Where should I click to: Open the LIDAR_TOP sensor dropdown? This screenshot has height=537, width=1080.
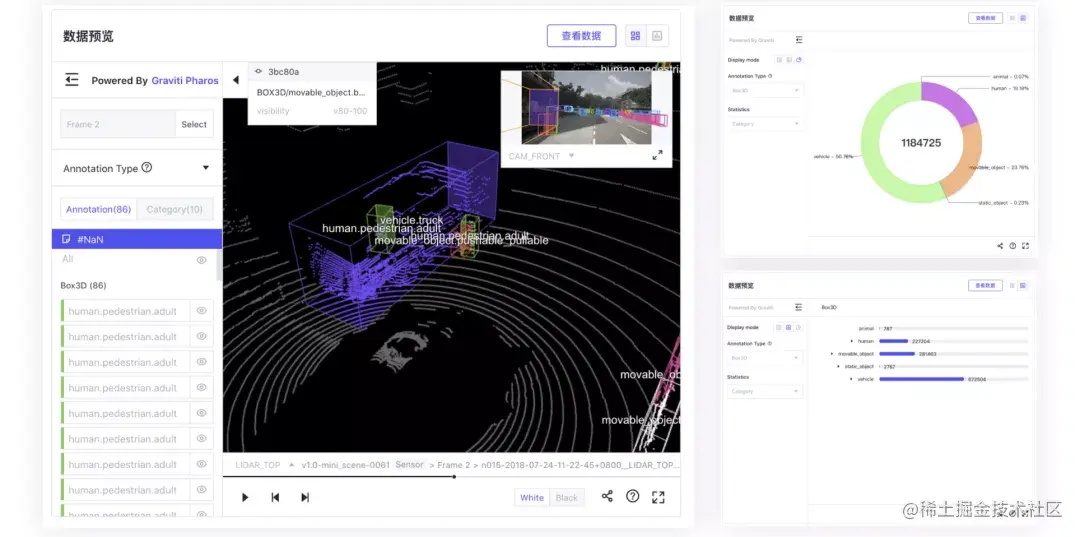[x=291, y=465]
